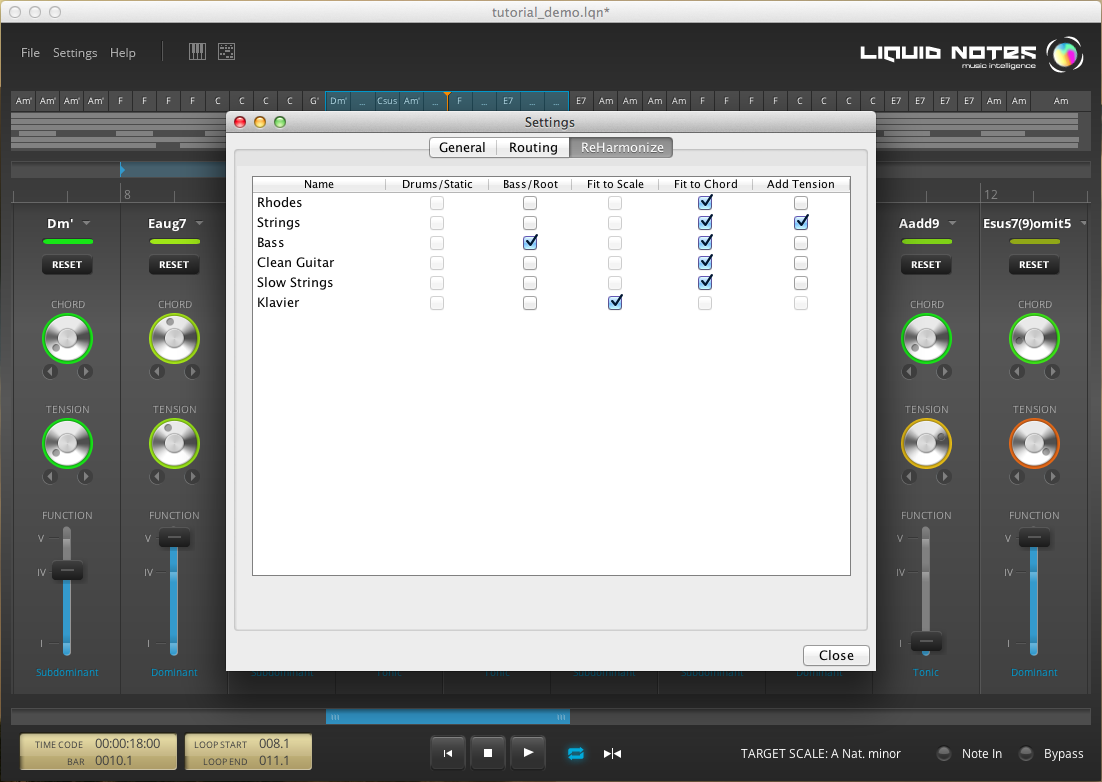Open the Aadd9 chord dropdown arrow

(952, 223)
